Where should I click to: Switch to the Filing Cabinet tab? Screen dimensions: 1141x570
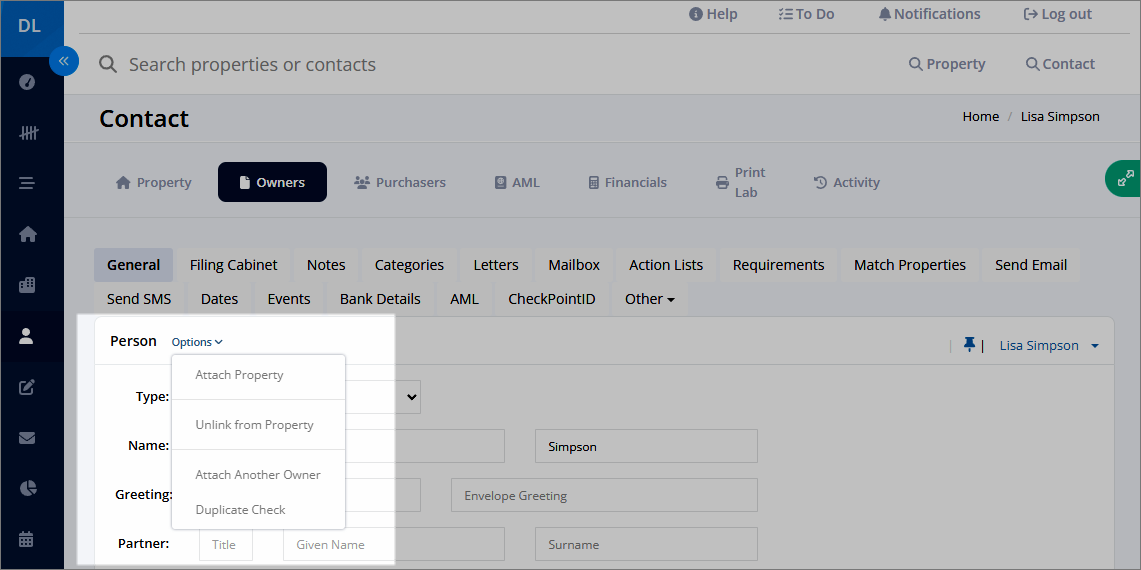pos(234,265)
